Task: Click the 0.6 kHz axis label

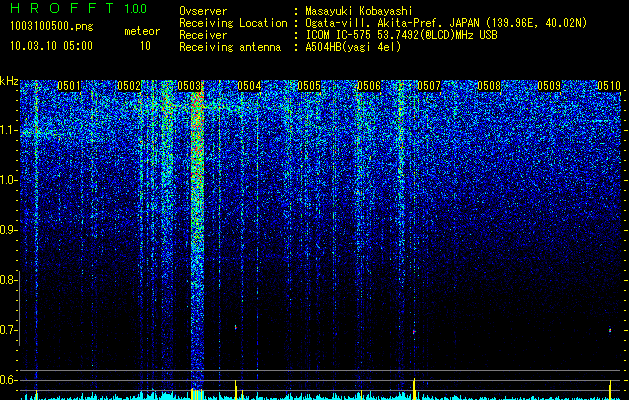Action: [8, 380]
